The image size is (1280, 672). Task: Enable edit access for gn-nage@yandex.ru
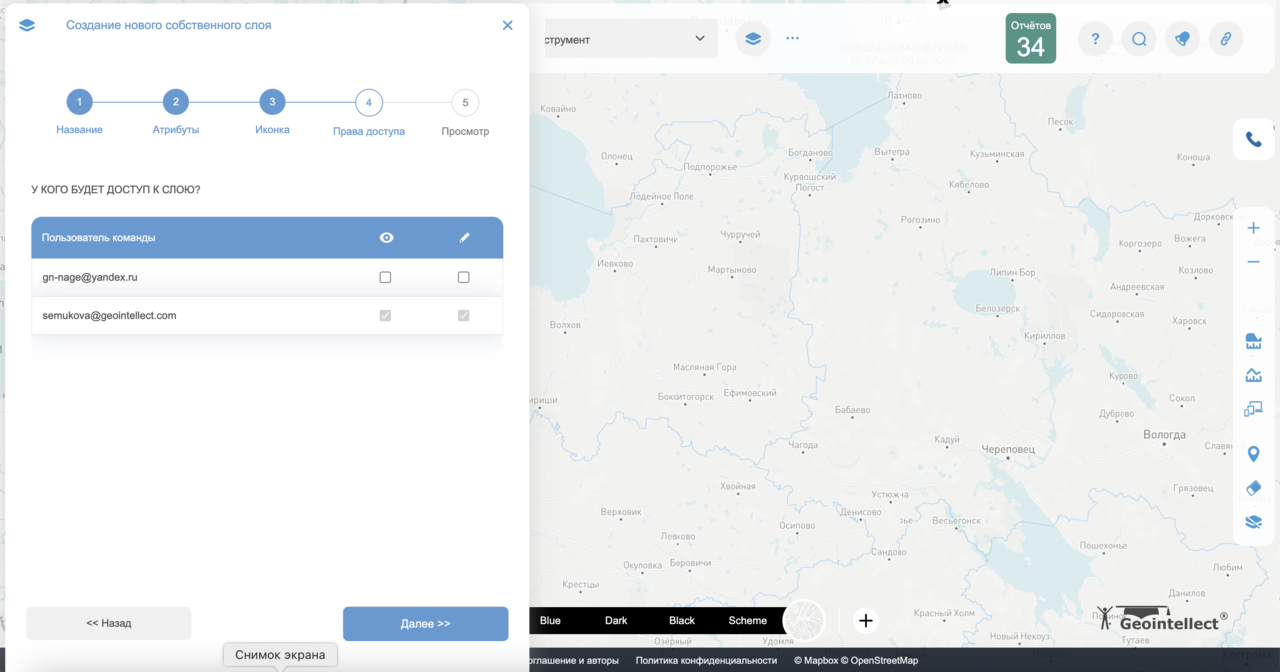(463, 277)
